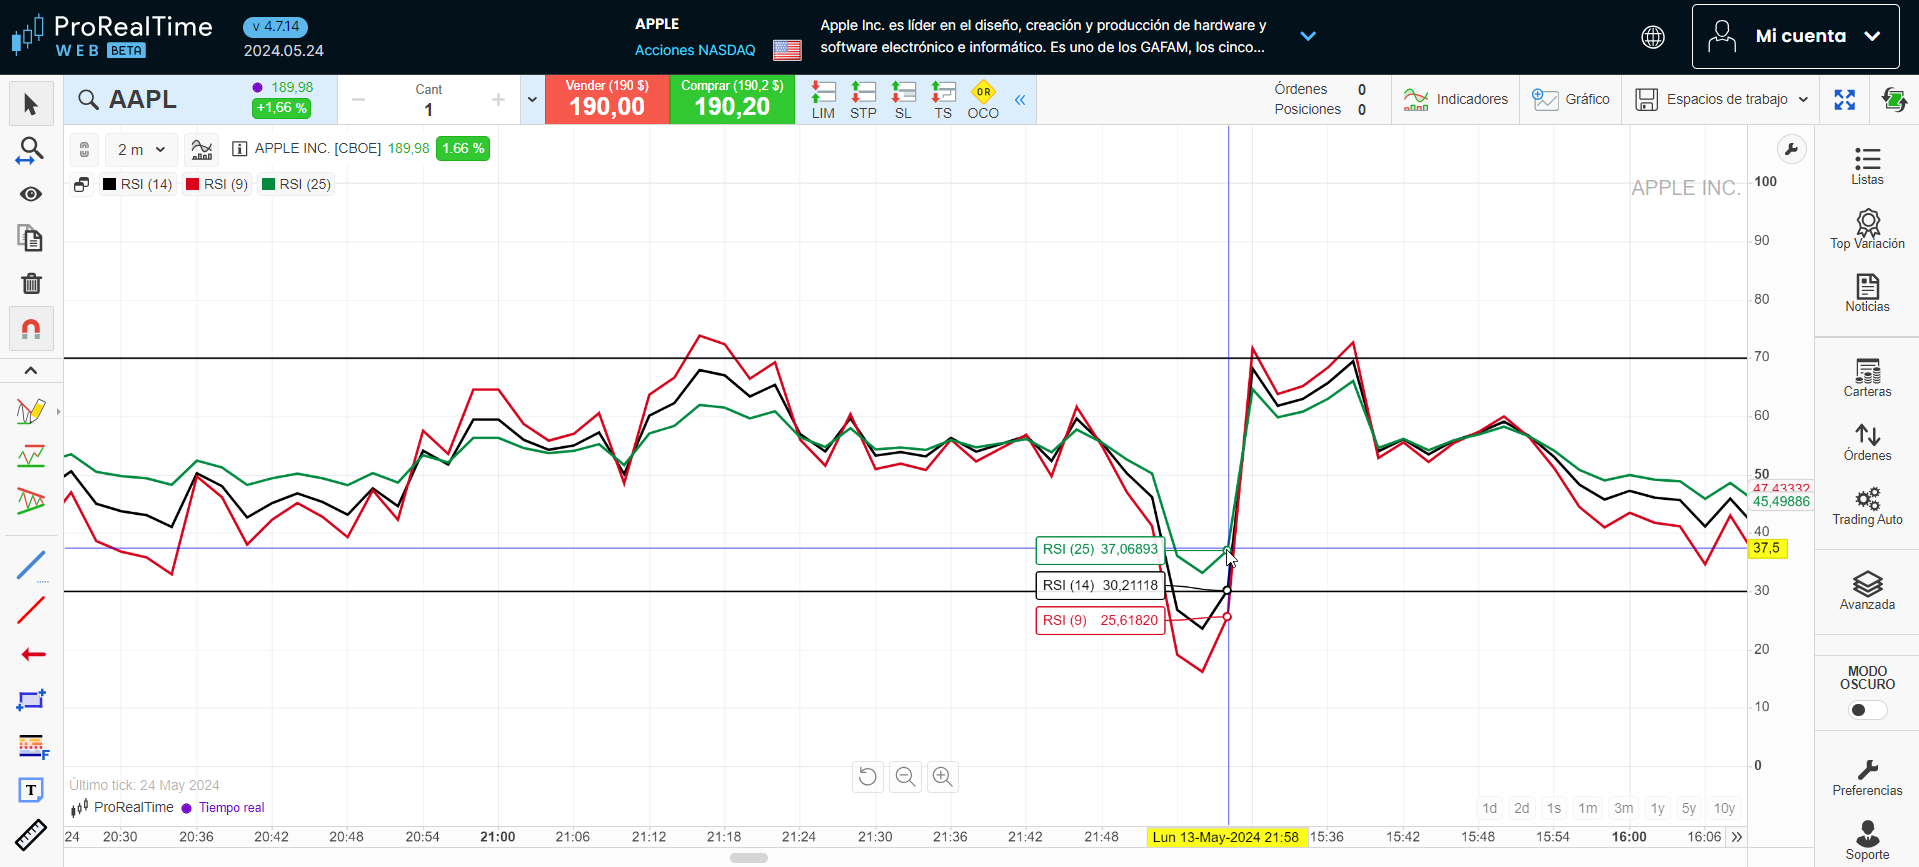Open the chart wrench settings icon
Screen dimensions: 1919x867
1791,150
